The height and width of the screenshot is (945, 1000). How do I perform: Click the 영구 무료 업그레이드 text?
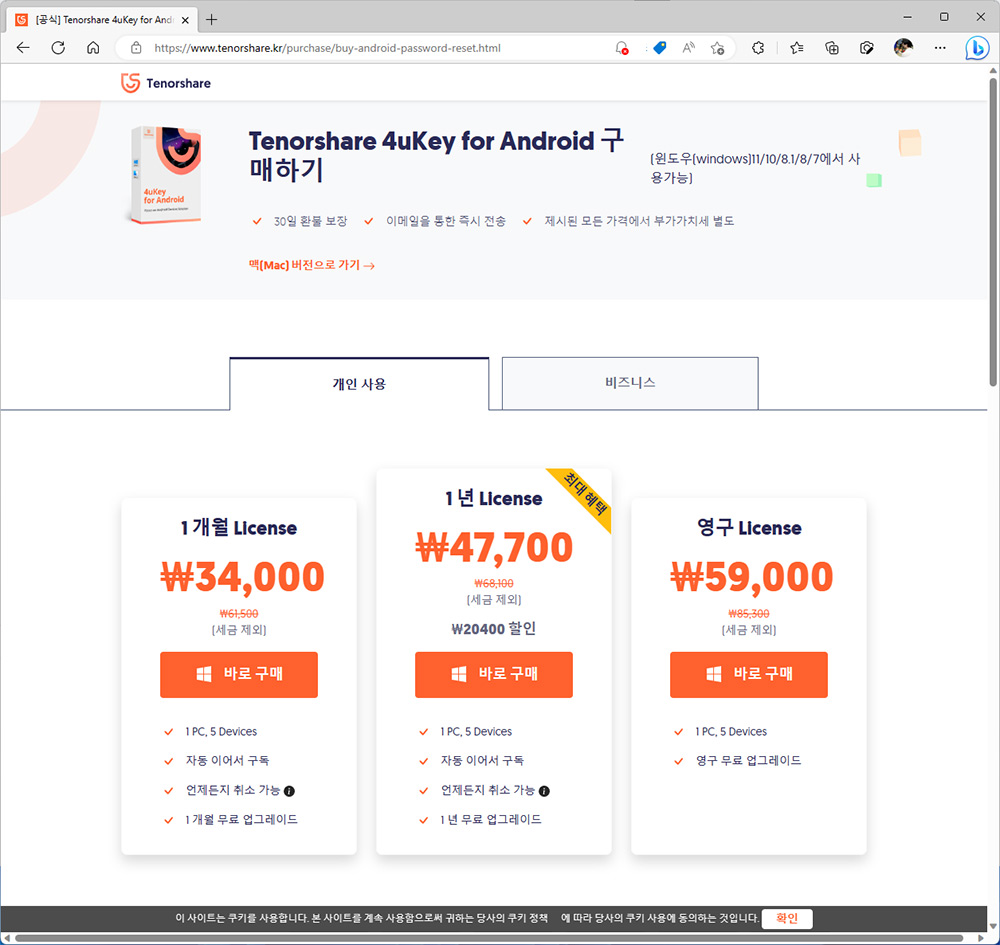pyautogui.click(x=748, y=761)
